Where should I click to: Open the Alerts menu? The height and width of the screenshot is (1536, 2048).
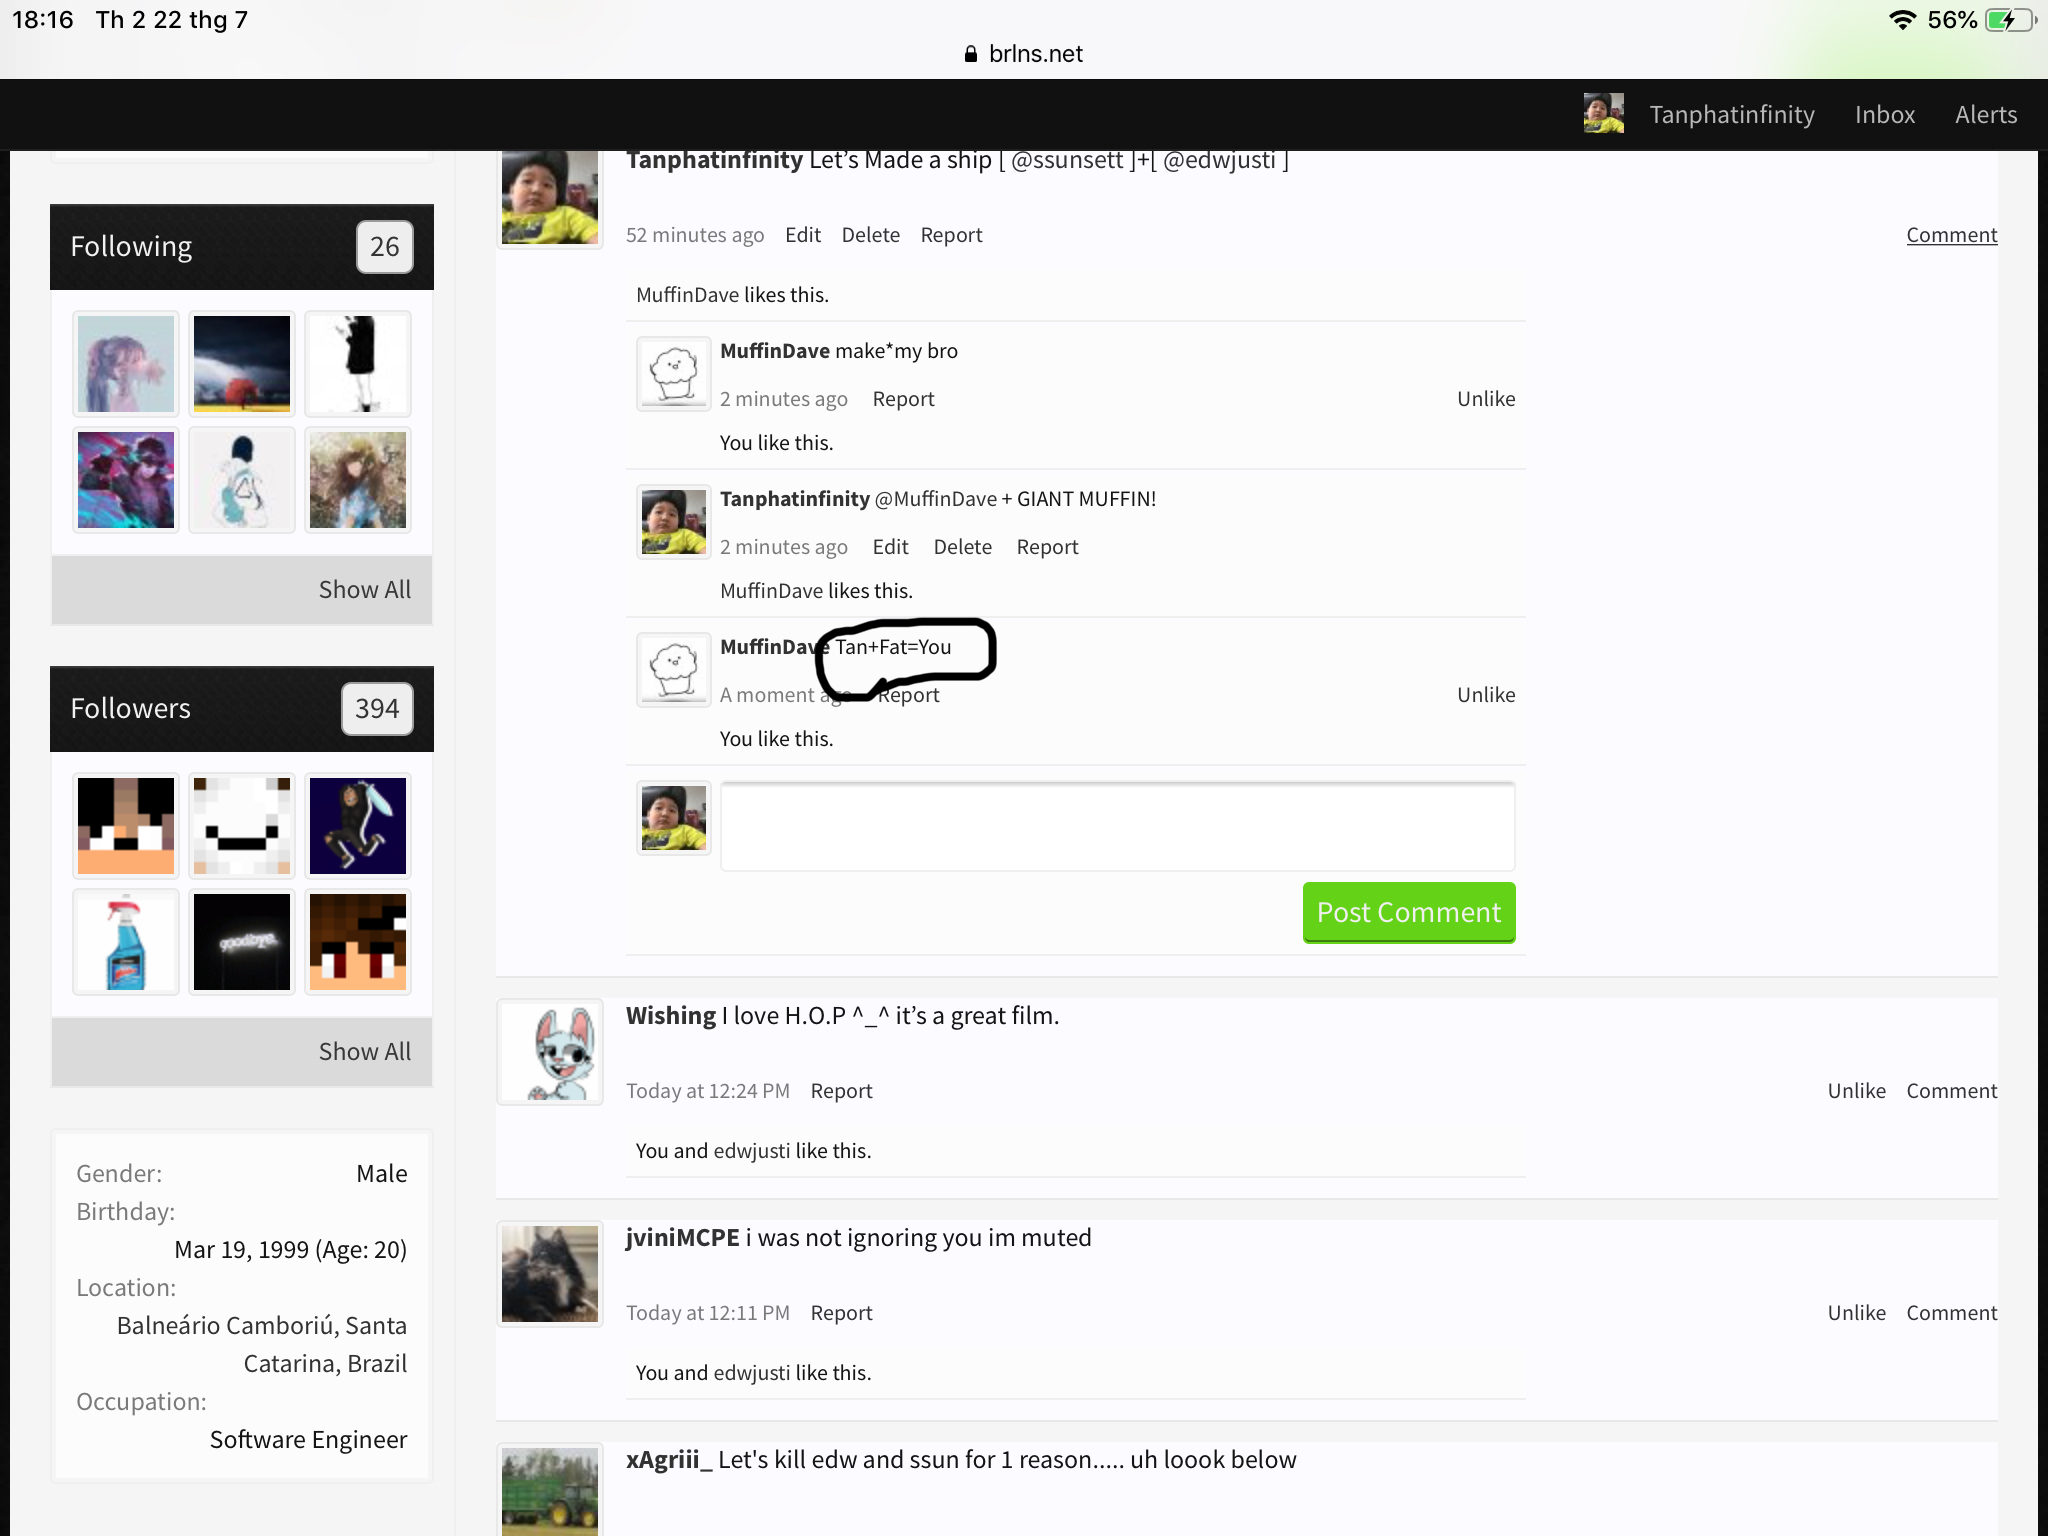click(1986, 115)
